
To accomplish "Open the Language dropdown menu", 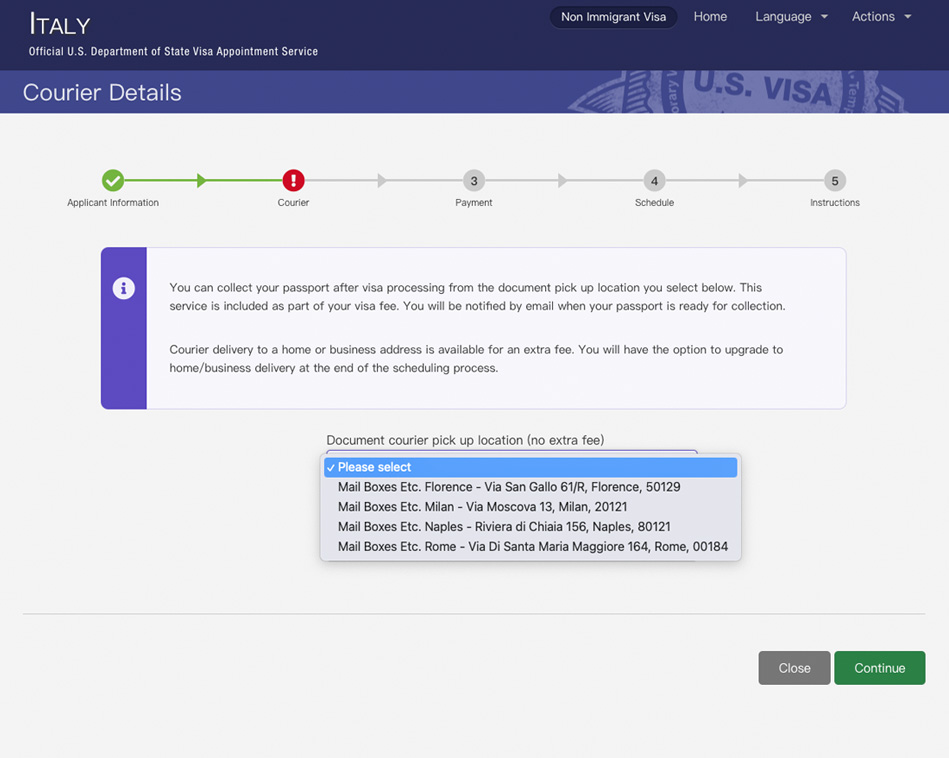I will (x=791, y=17).
